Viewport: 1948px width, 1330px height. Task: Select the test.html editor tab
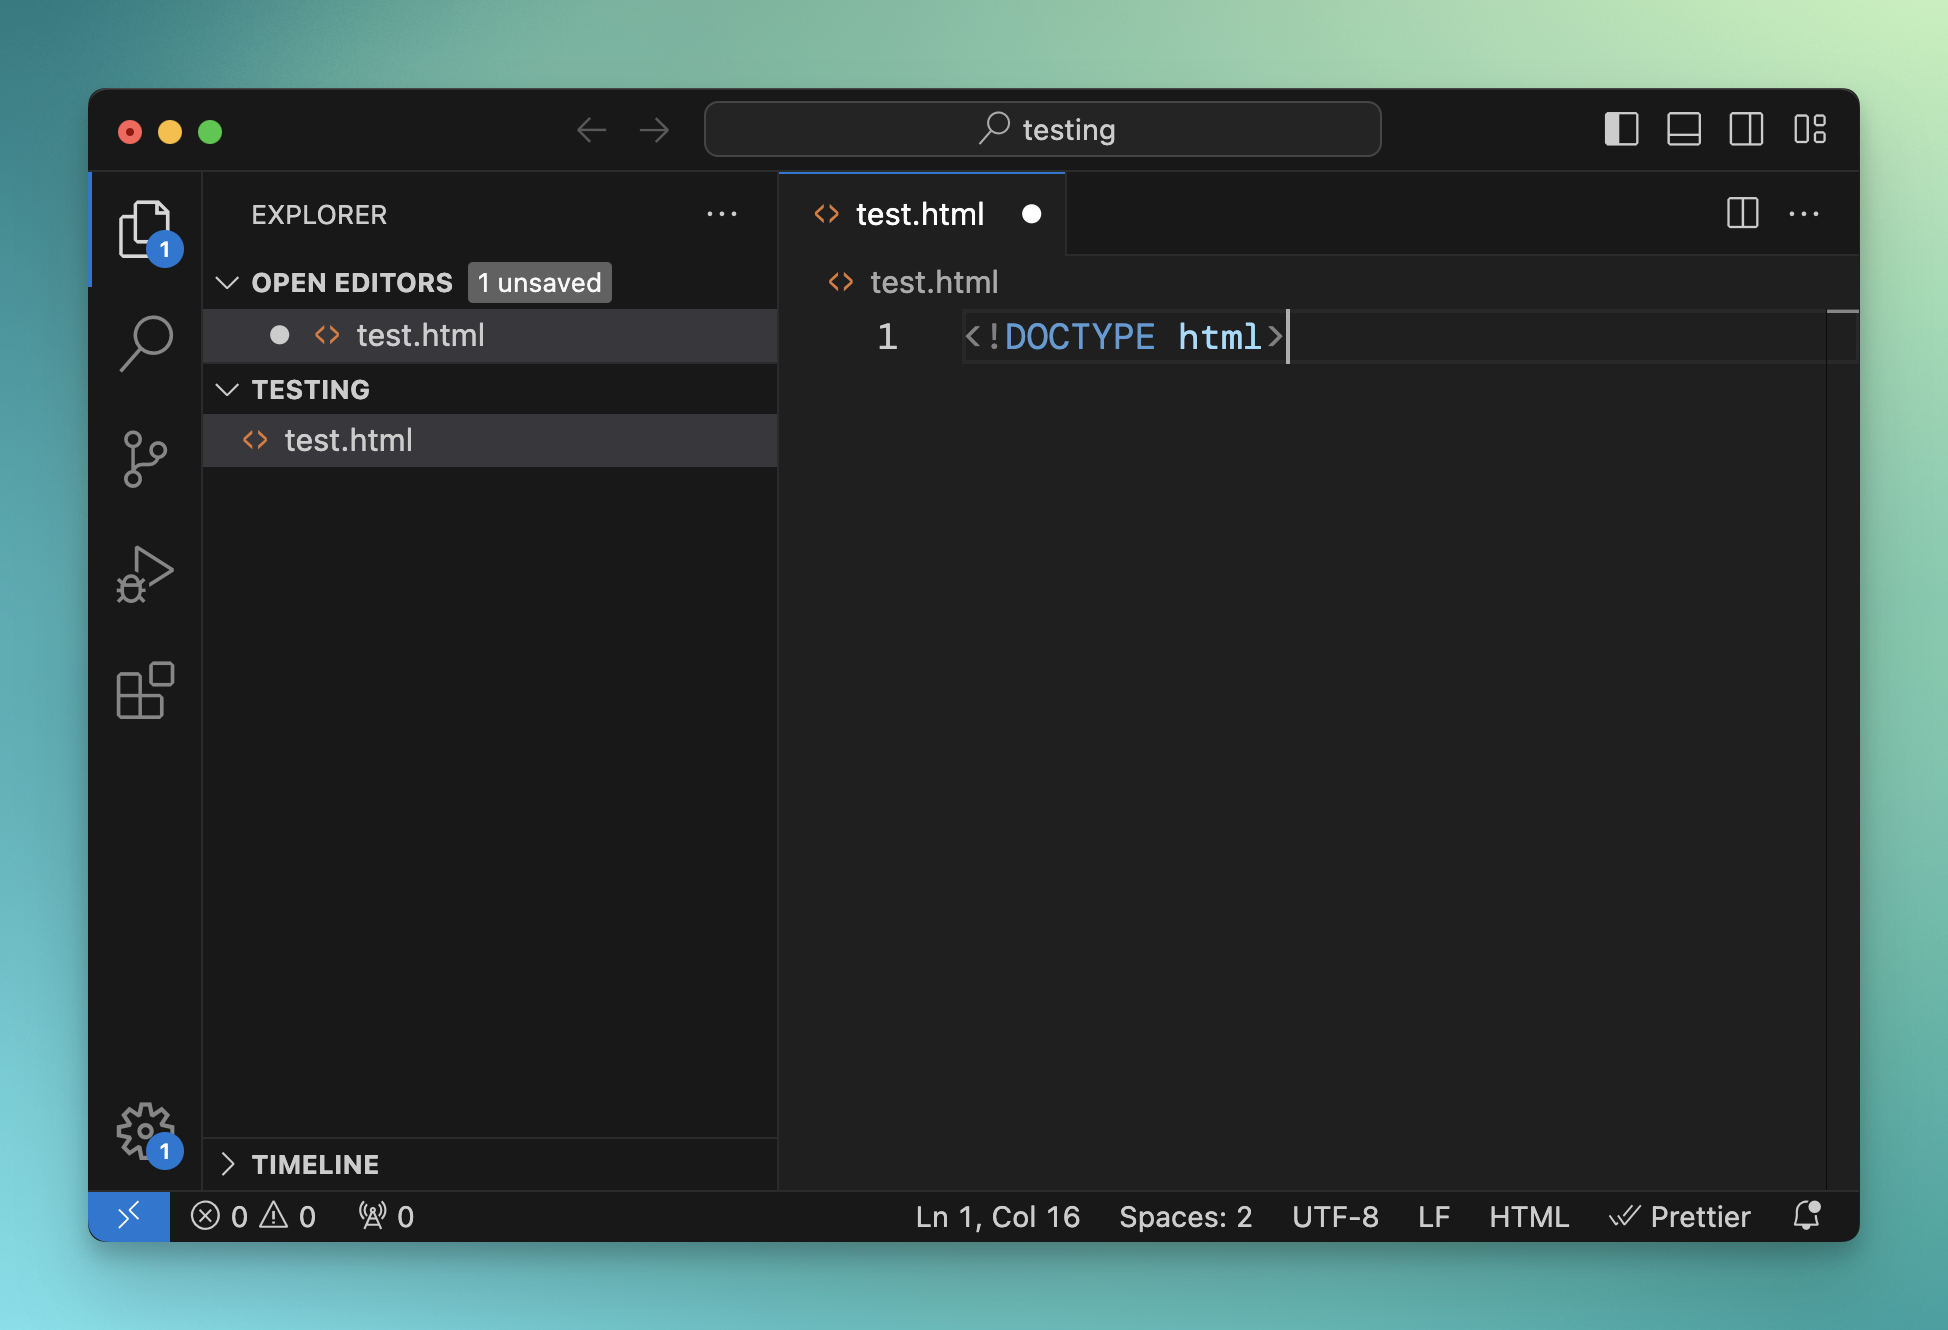[x=919, y=214]
